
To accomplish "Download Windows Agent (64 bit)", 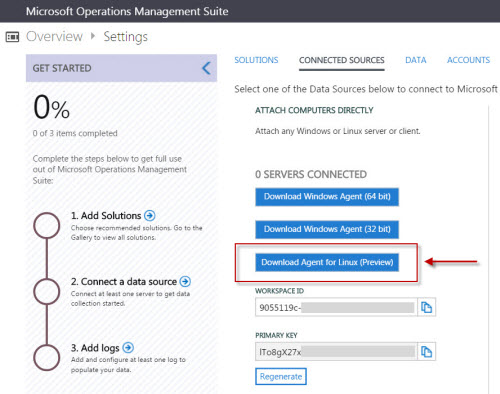I will pyautogui.click(x=327, y=197).
